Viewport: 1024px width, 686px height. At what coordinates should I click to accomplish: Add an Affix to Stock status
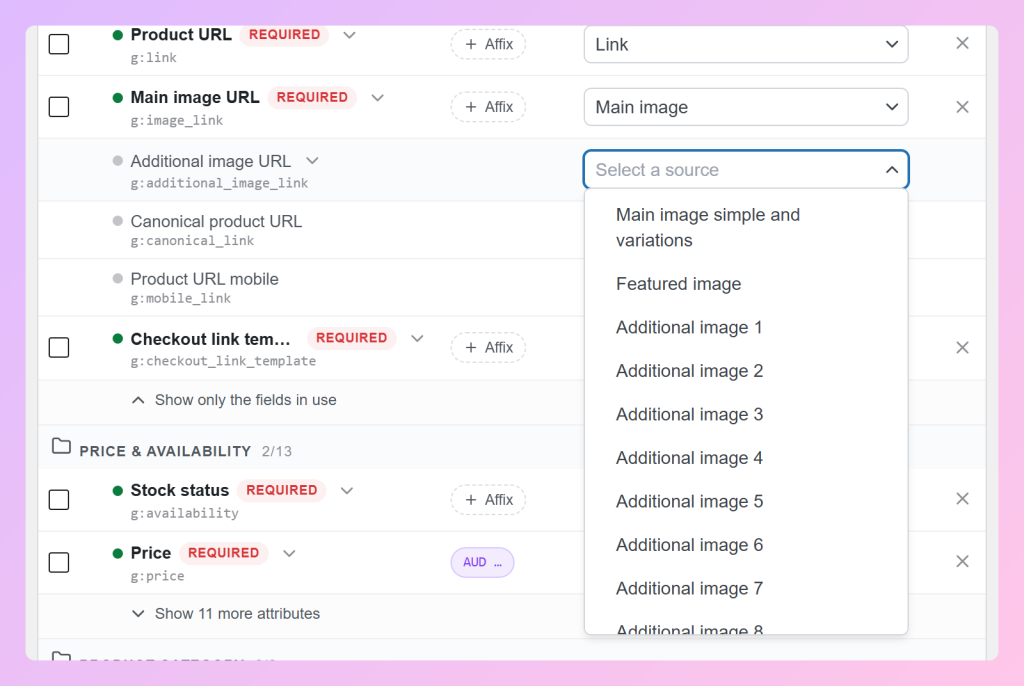pos(488,500)
